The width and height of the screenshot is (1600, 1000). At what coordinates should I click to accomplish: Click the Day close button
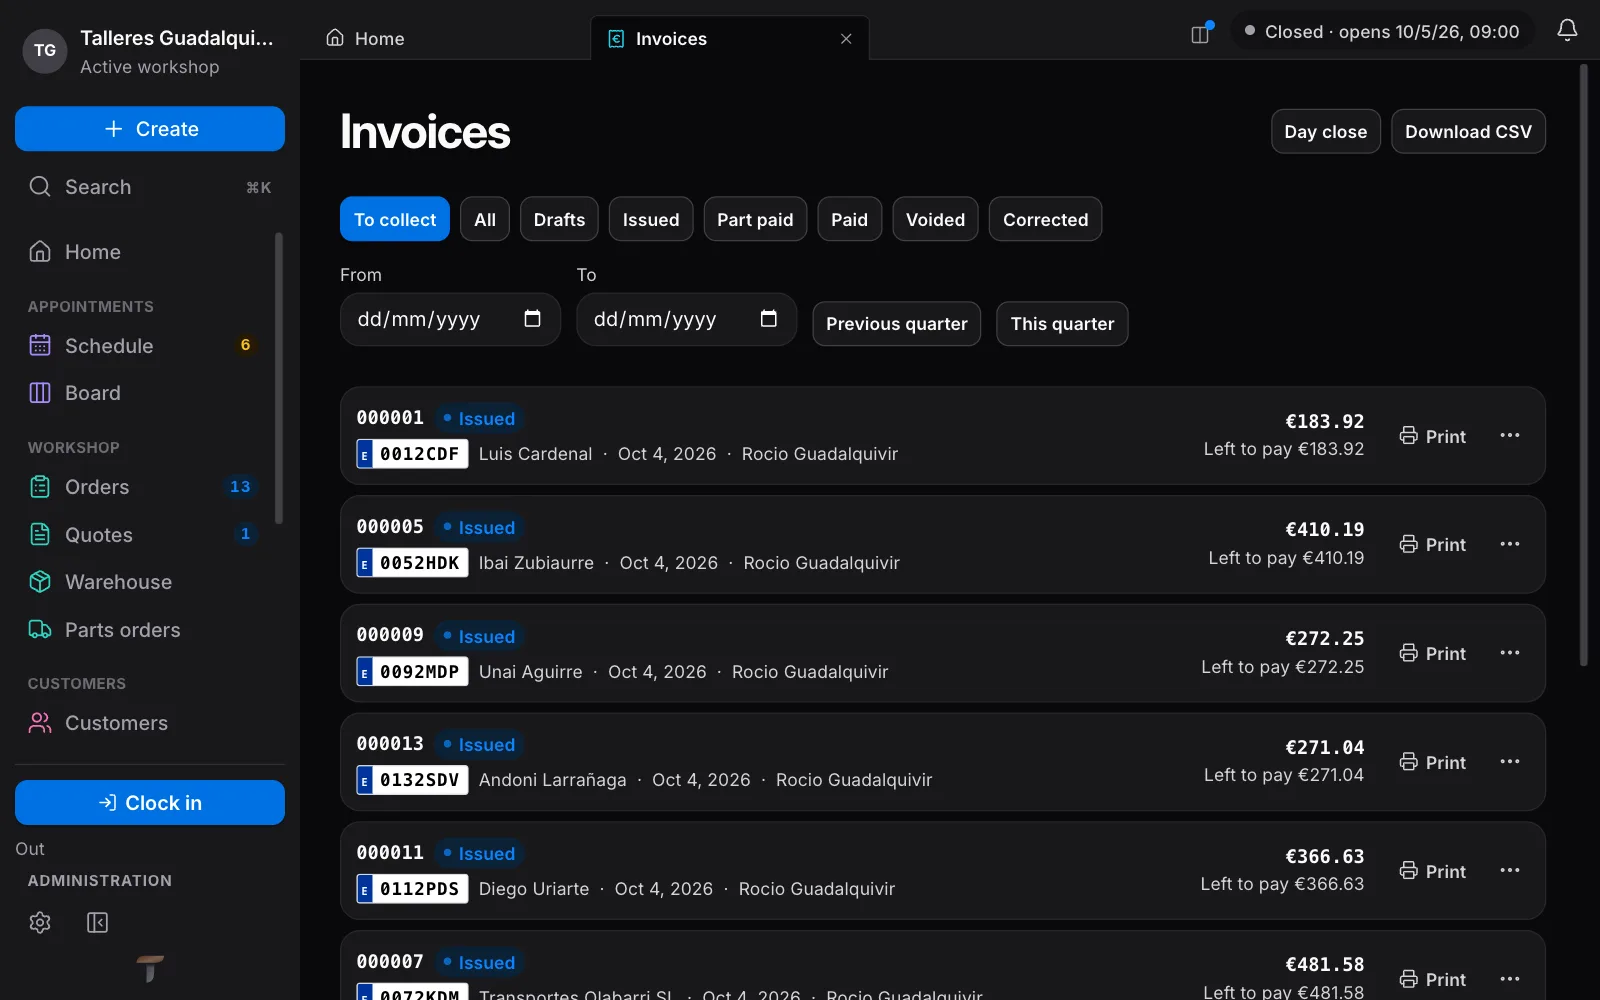tap(1326, 132)
